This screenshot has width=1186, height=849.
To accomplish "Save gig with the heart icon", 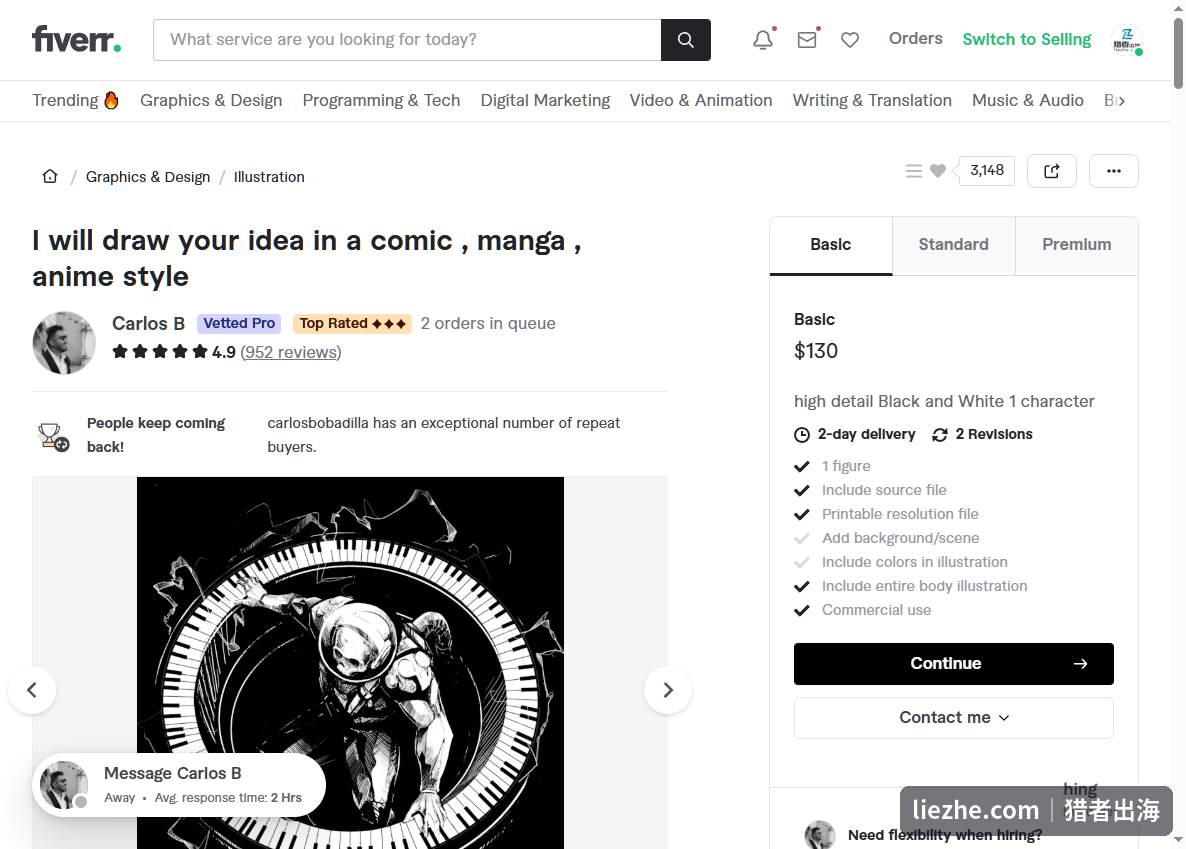I will 938,171.
